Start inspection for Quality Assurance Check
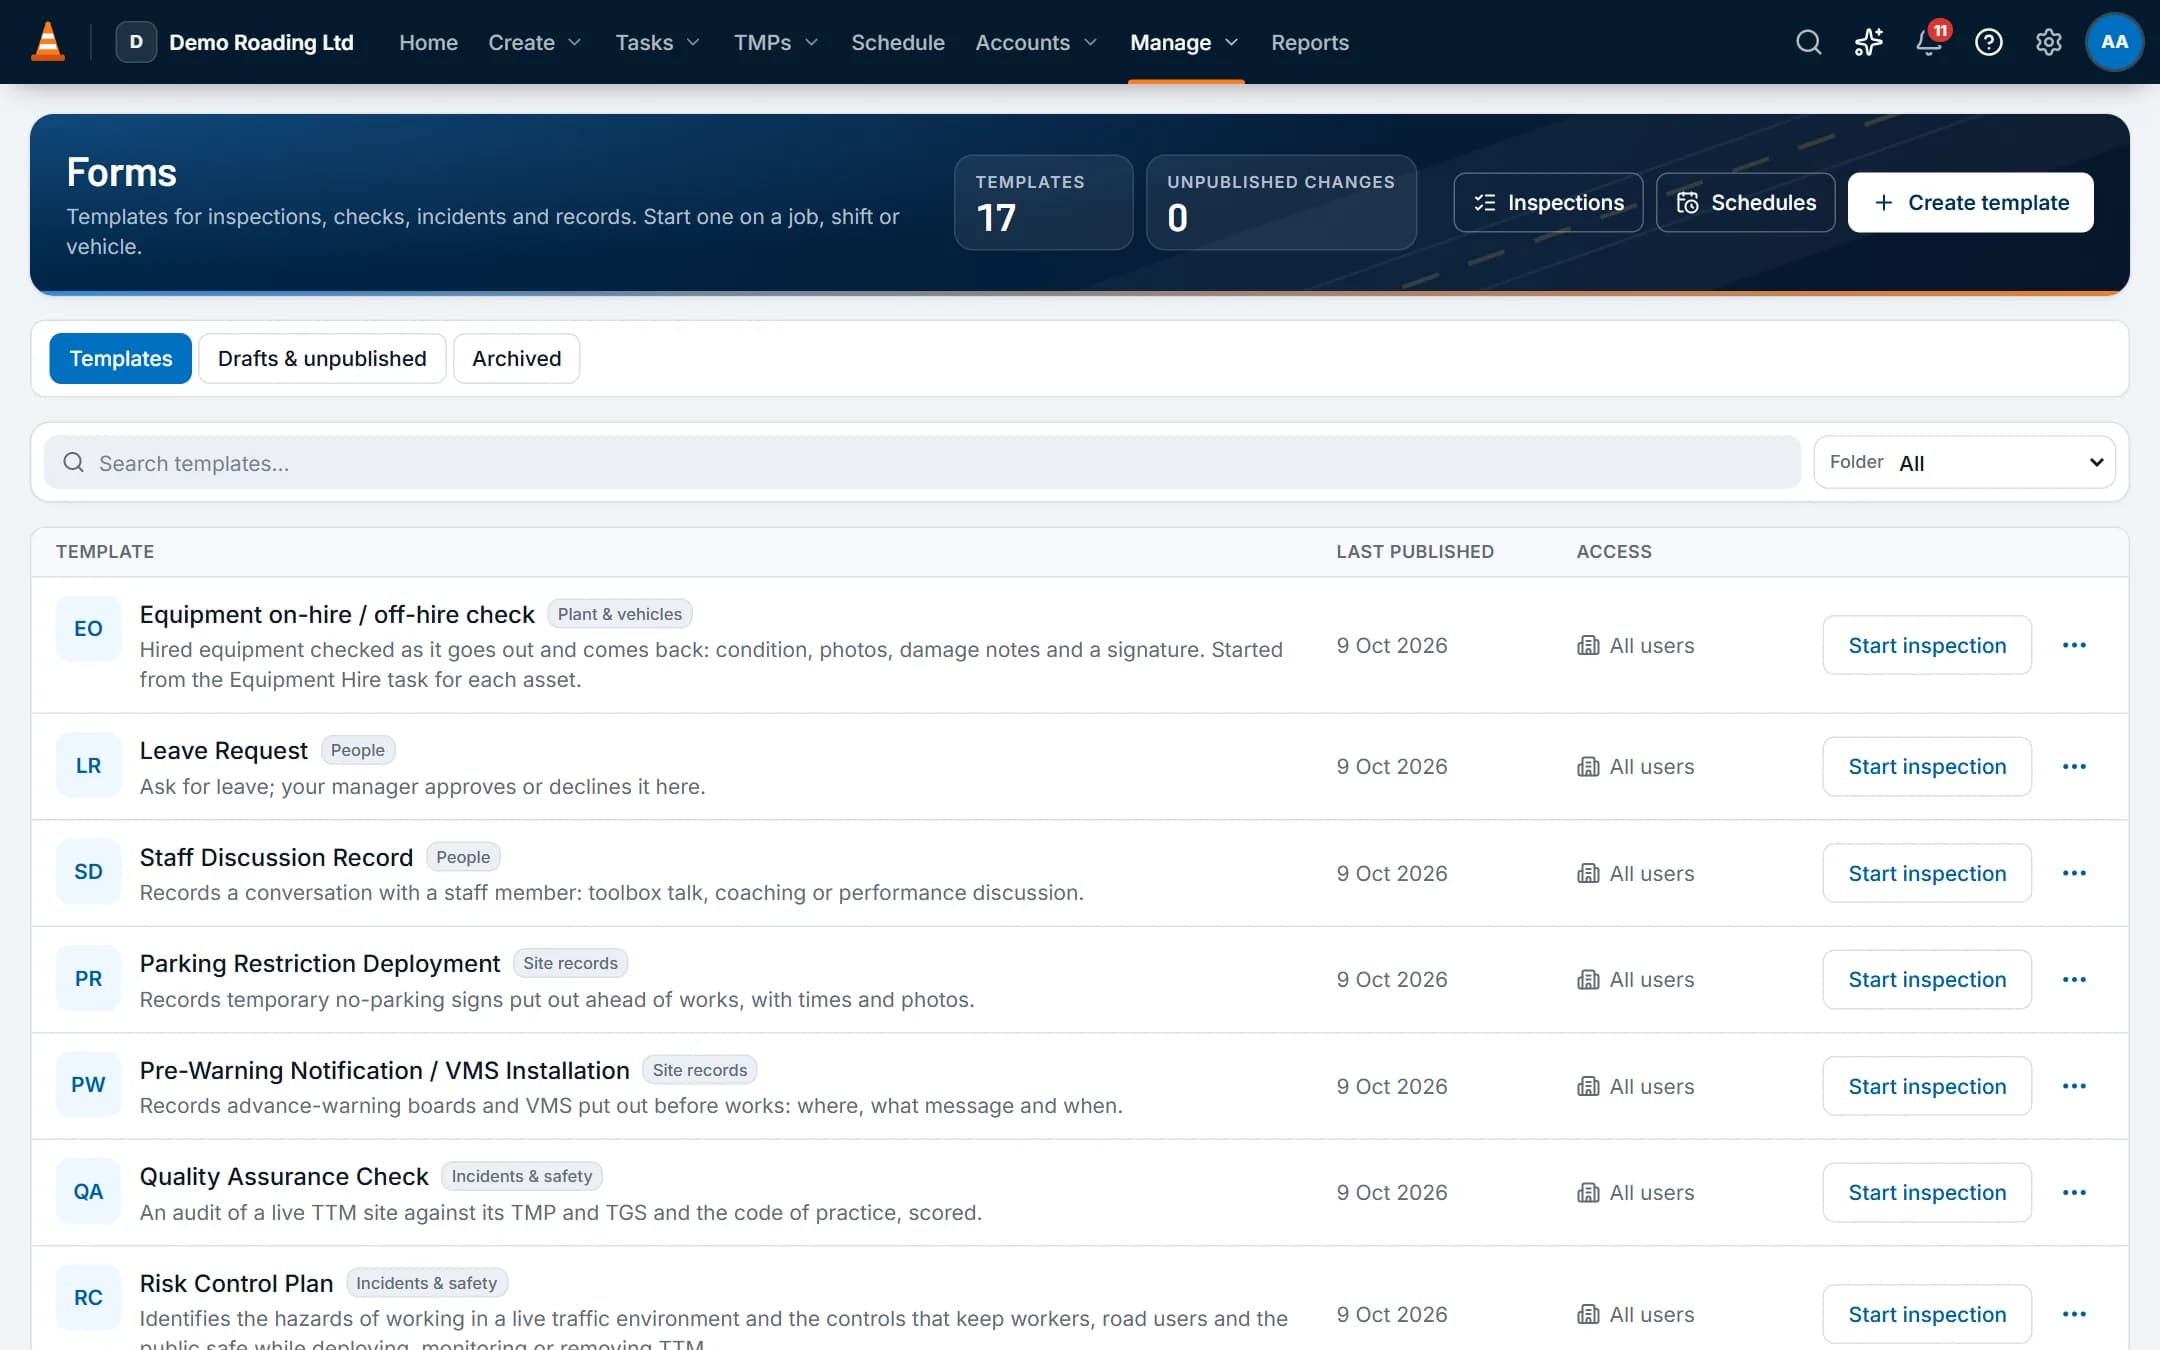 1926,1192
